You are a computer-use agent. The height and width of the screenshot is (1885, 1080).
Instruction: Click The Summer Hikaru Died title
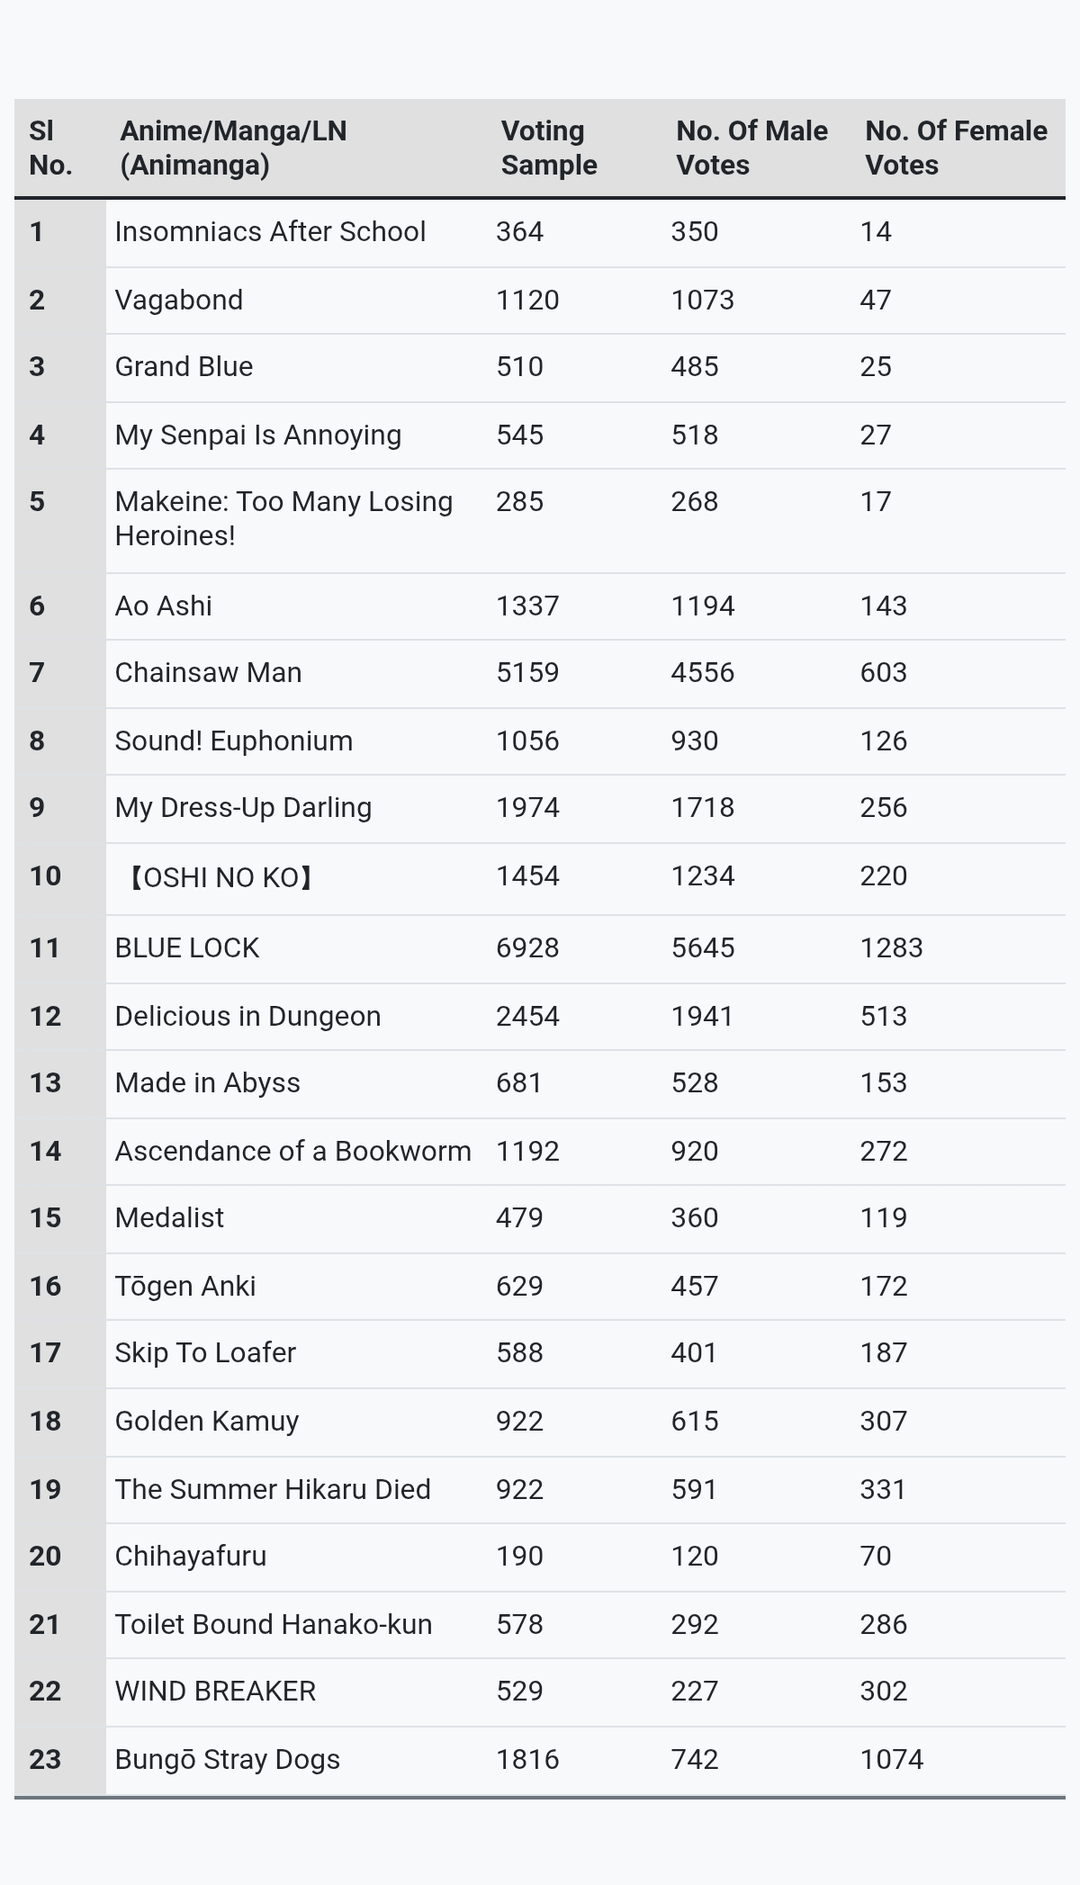(x=272, y=1489)
